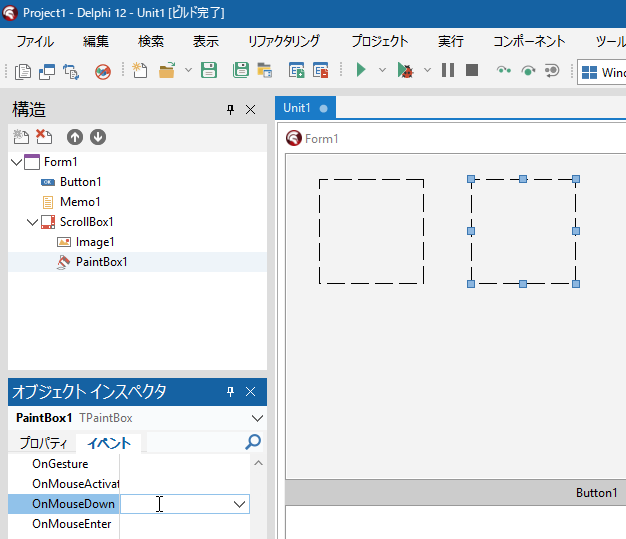Open the PaintBox1 component selector dropdown
This screenshot has height=539, width=626.
coord(257,418)
